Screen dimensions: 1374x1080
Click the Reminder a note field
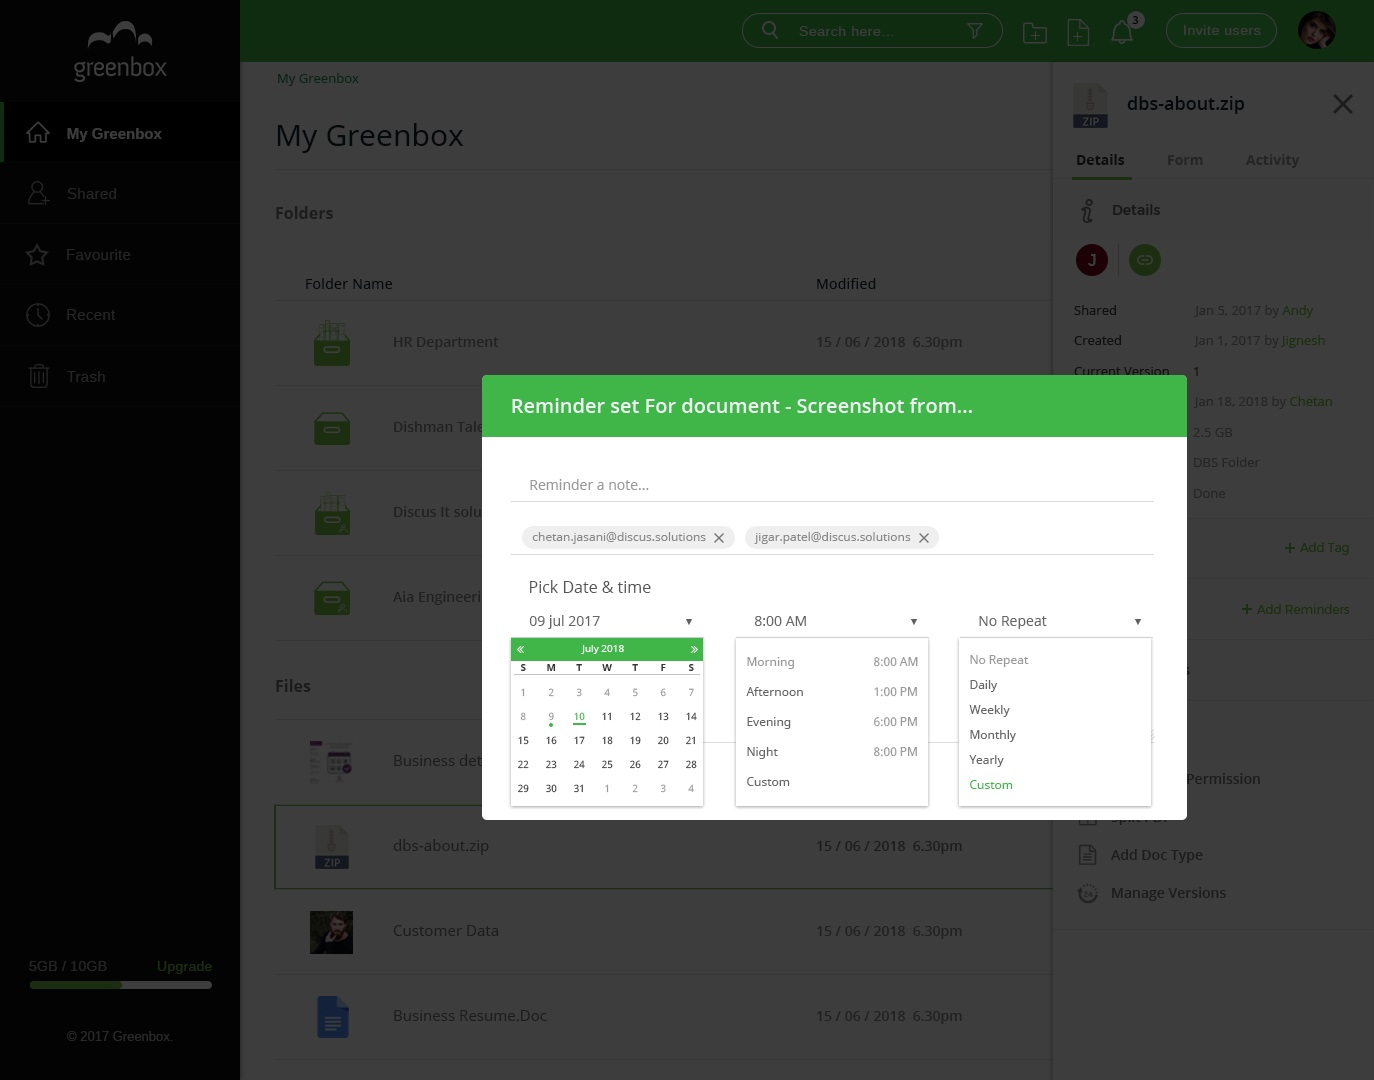point(832,485)
